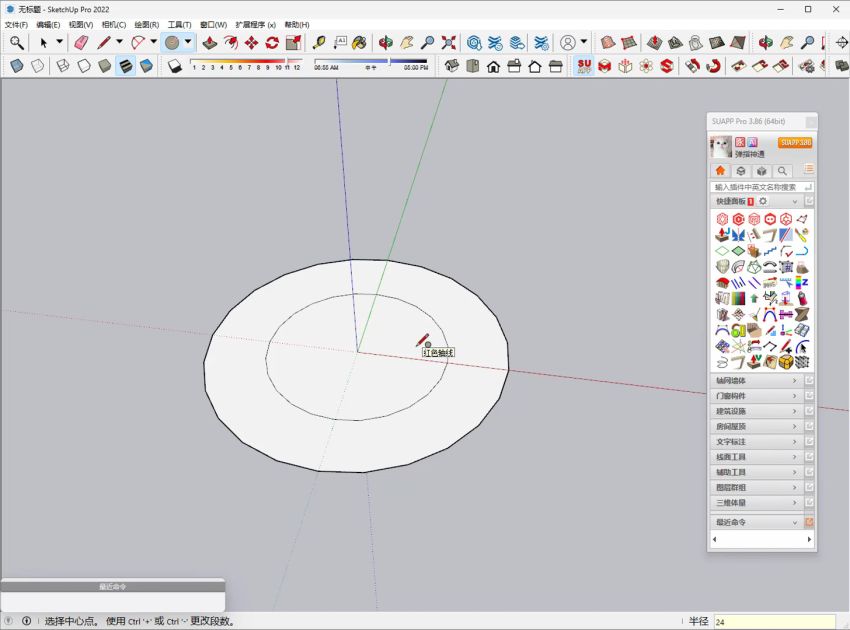Switch to the Front view house icon

coord(493,66)
